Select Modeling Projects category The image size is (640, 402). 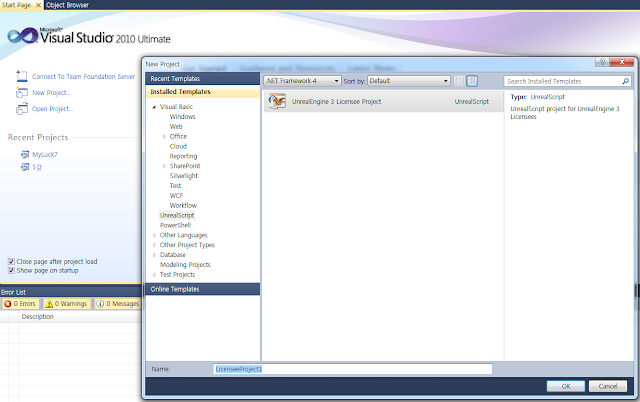(185, 264)
